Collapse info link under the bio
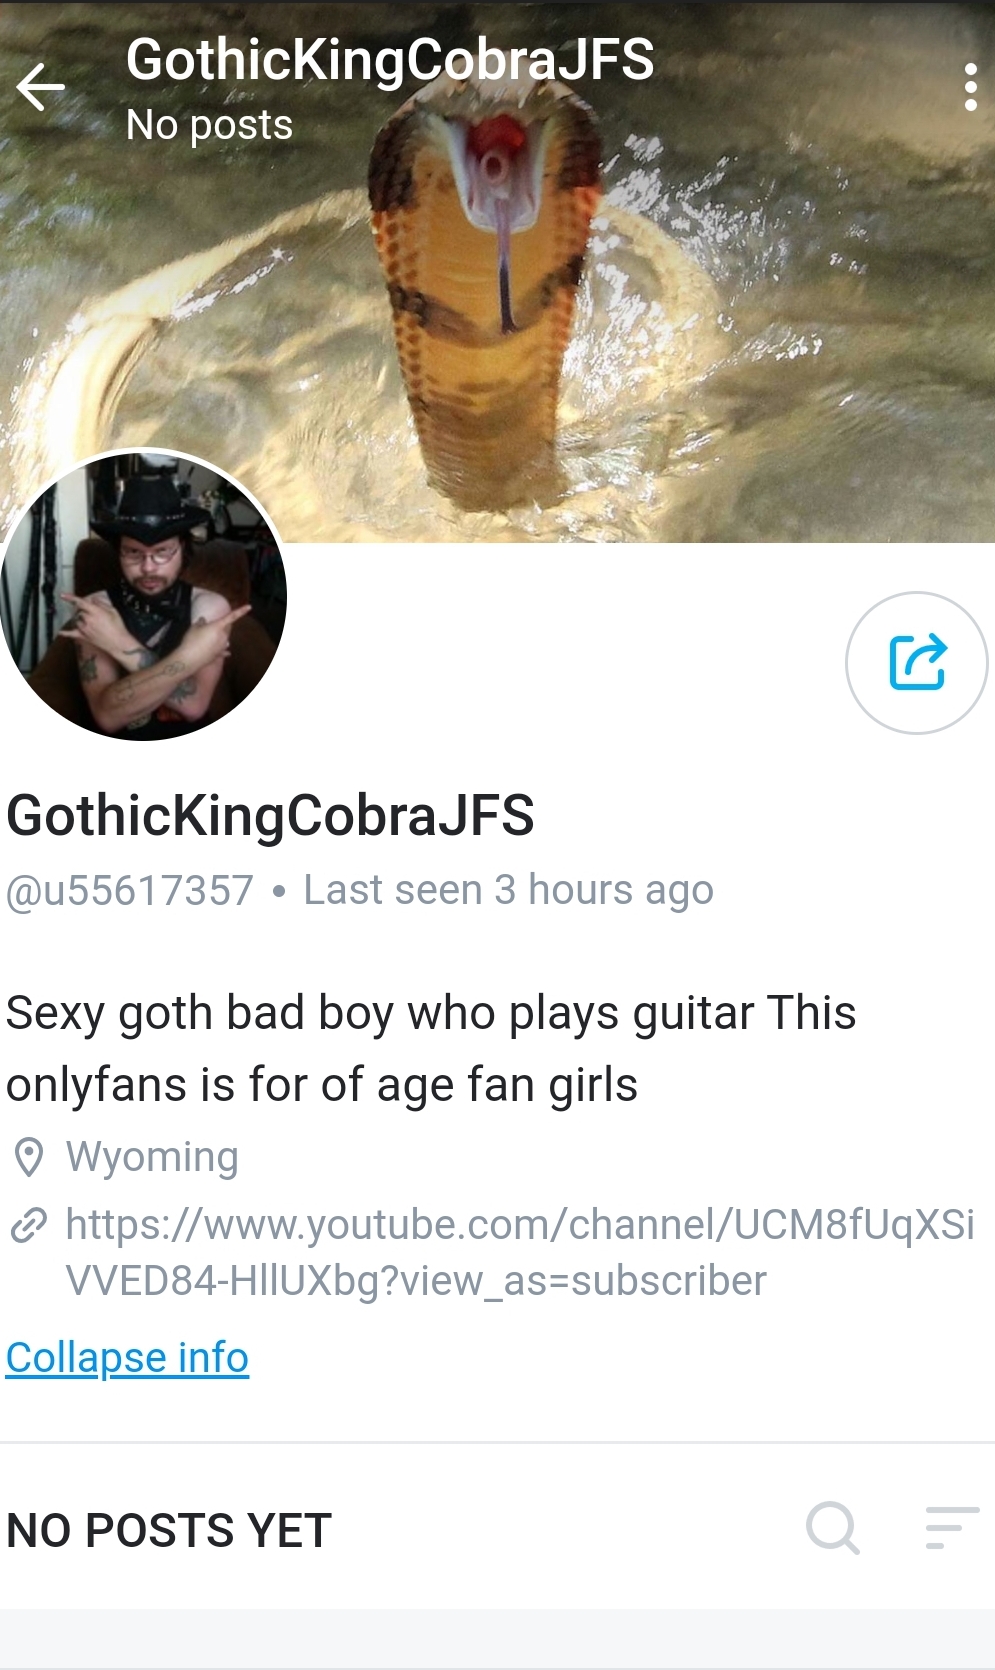995x1670 pixels. point(127,1358)
